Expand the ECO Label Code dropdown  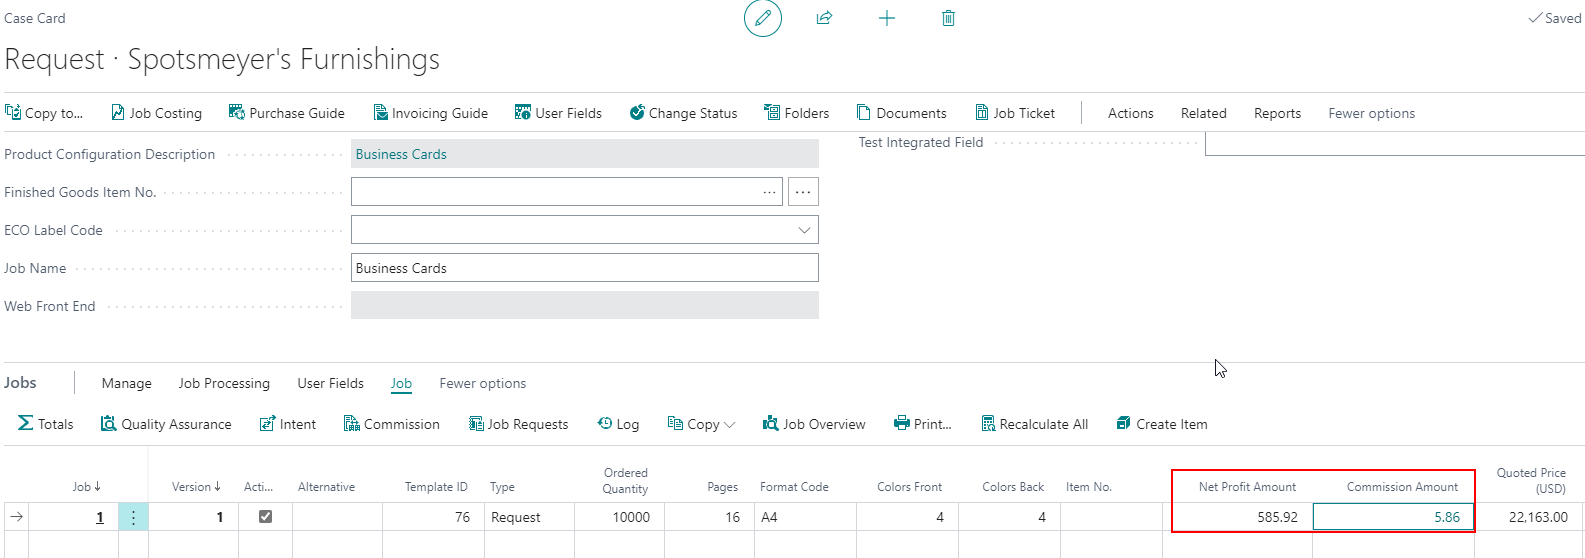804,230
